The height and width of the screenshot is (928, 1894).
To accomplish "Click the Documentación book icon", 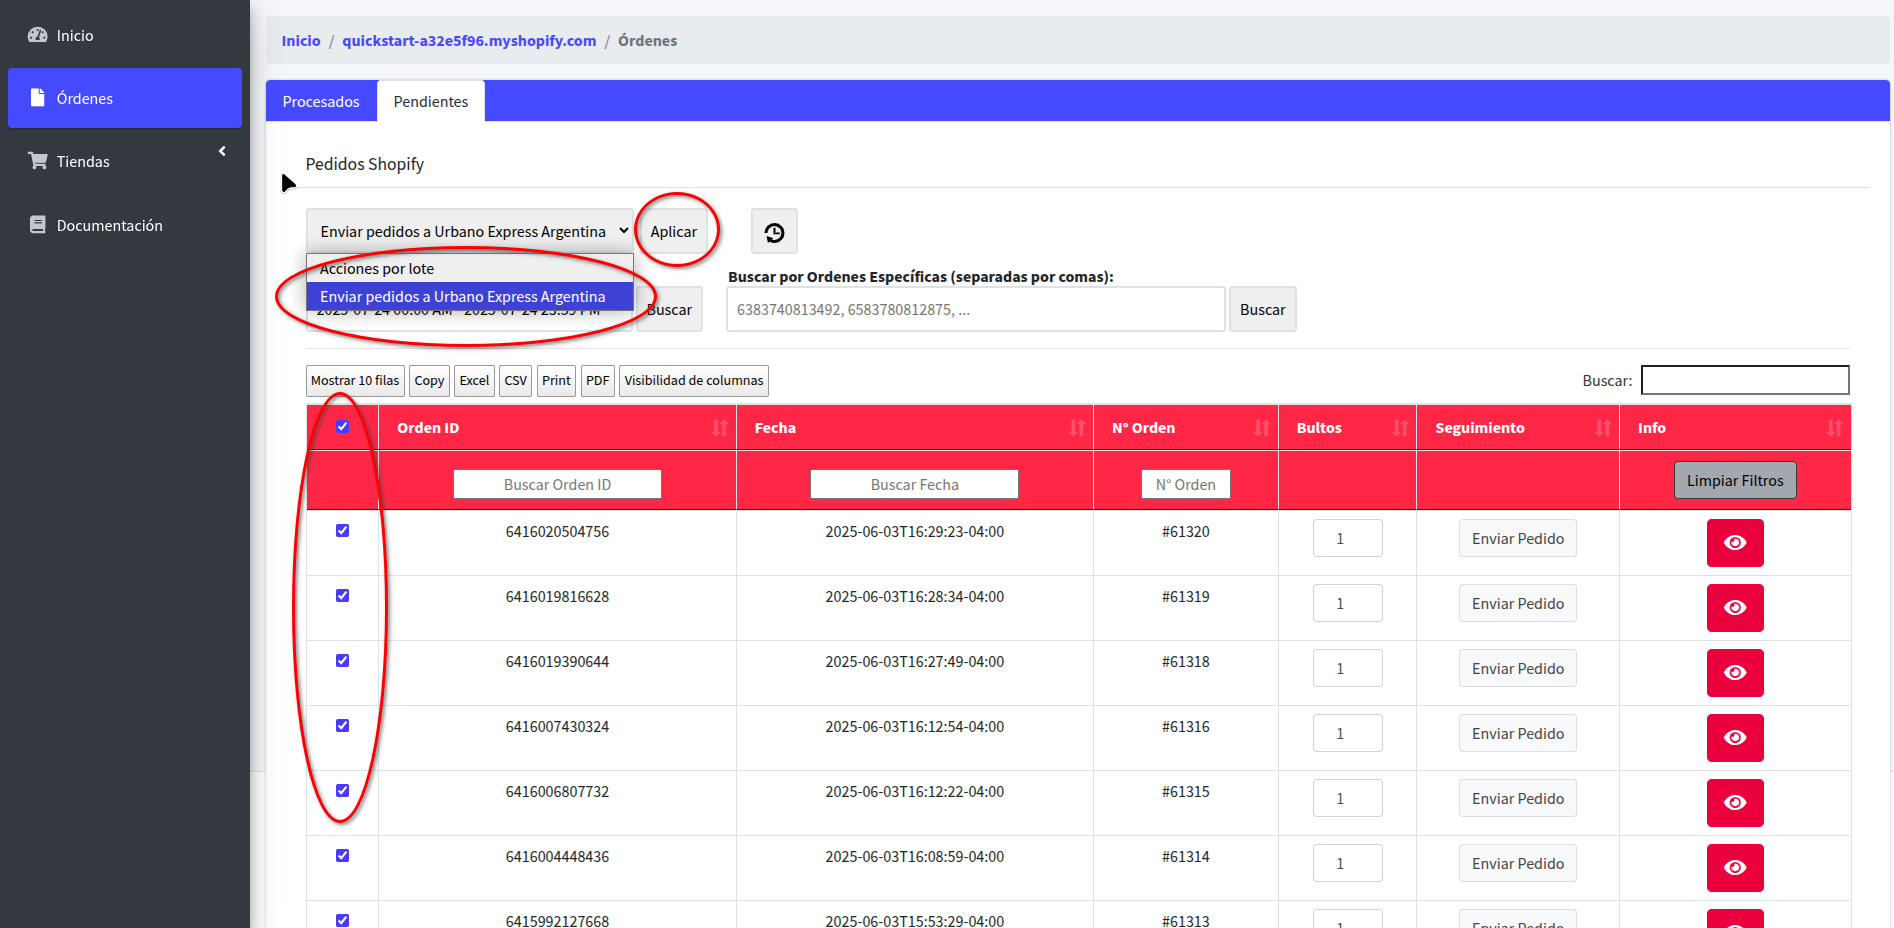I will (38, 225).
